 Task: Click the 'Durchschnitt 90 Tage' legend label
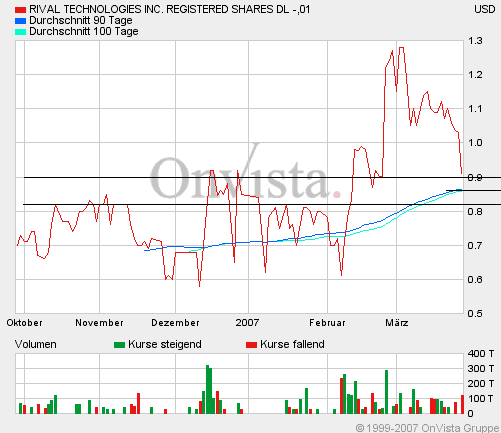[x=81, y=20]
